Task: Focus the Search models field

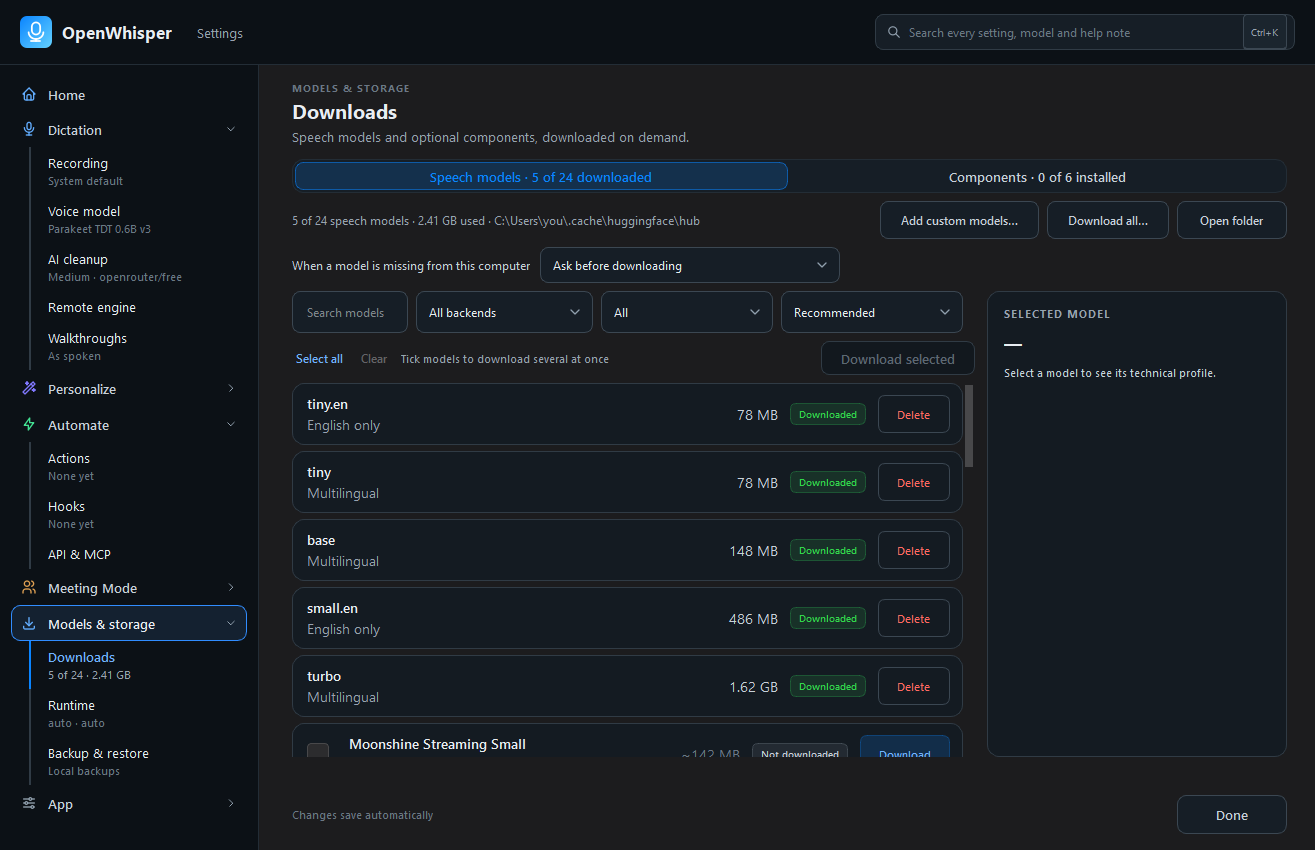Action: [x=350, y=312]
